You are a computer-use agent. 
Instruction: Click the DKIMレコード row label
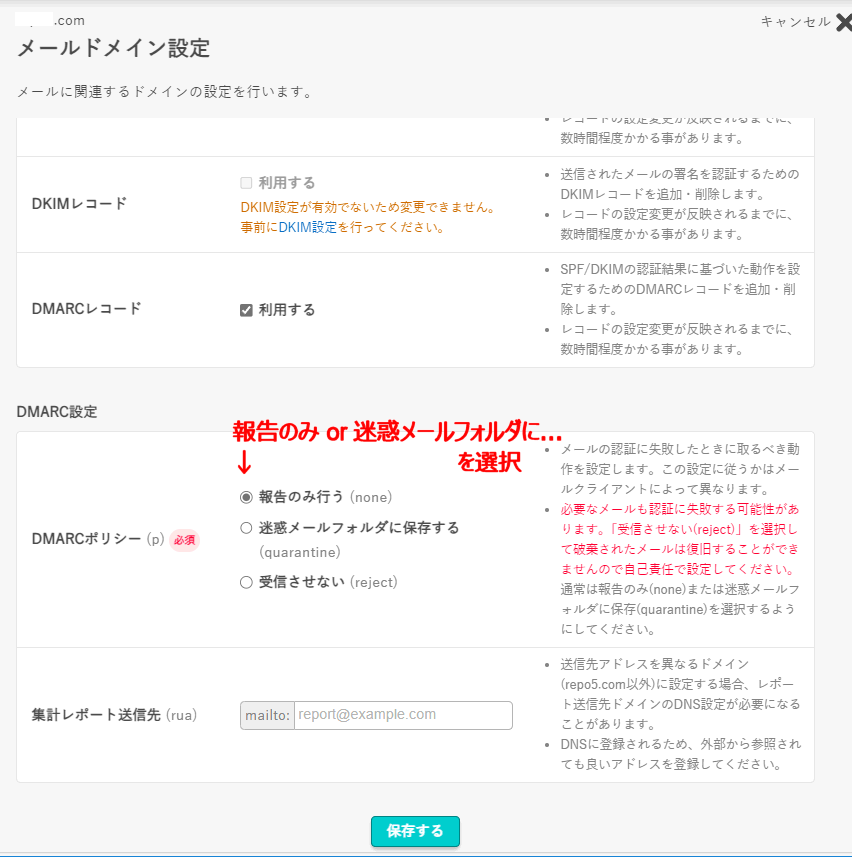(x=80, y=203)
